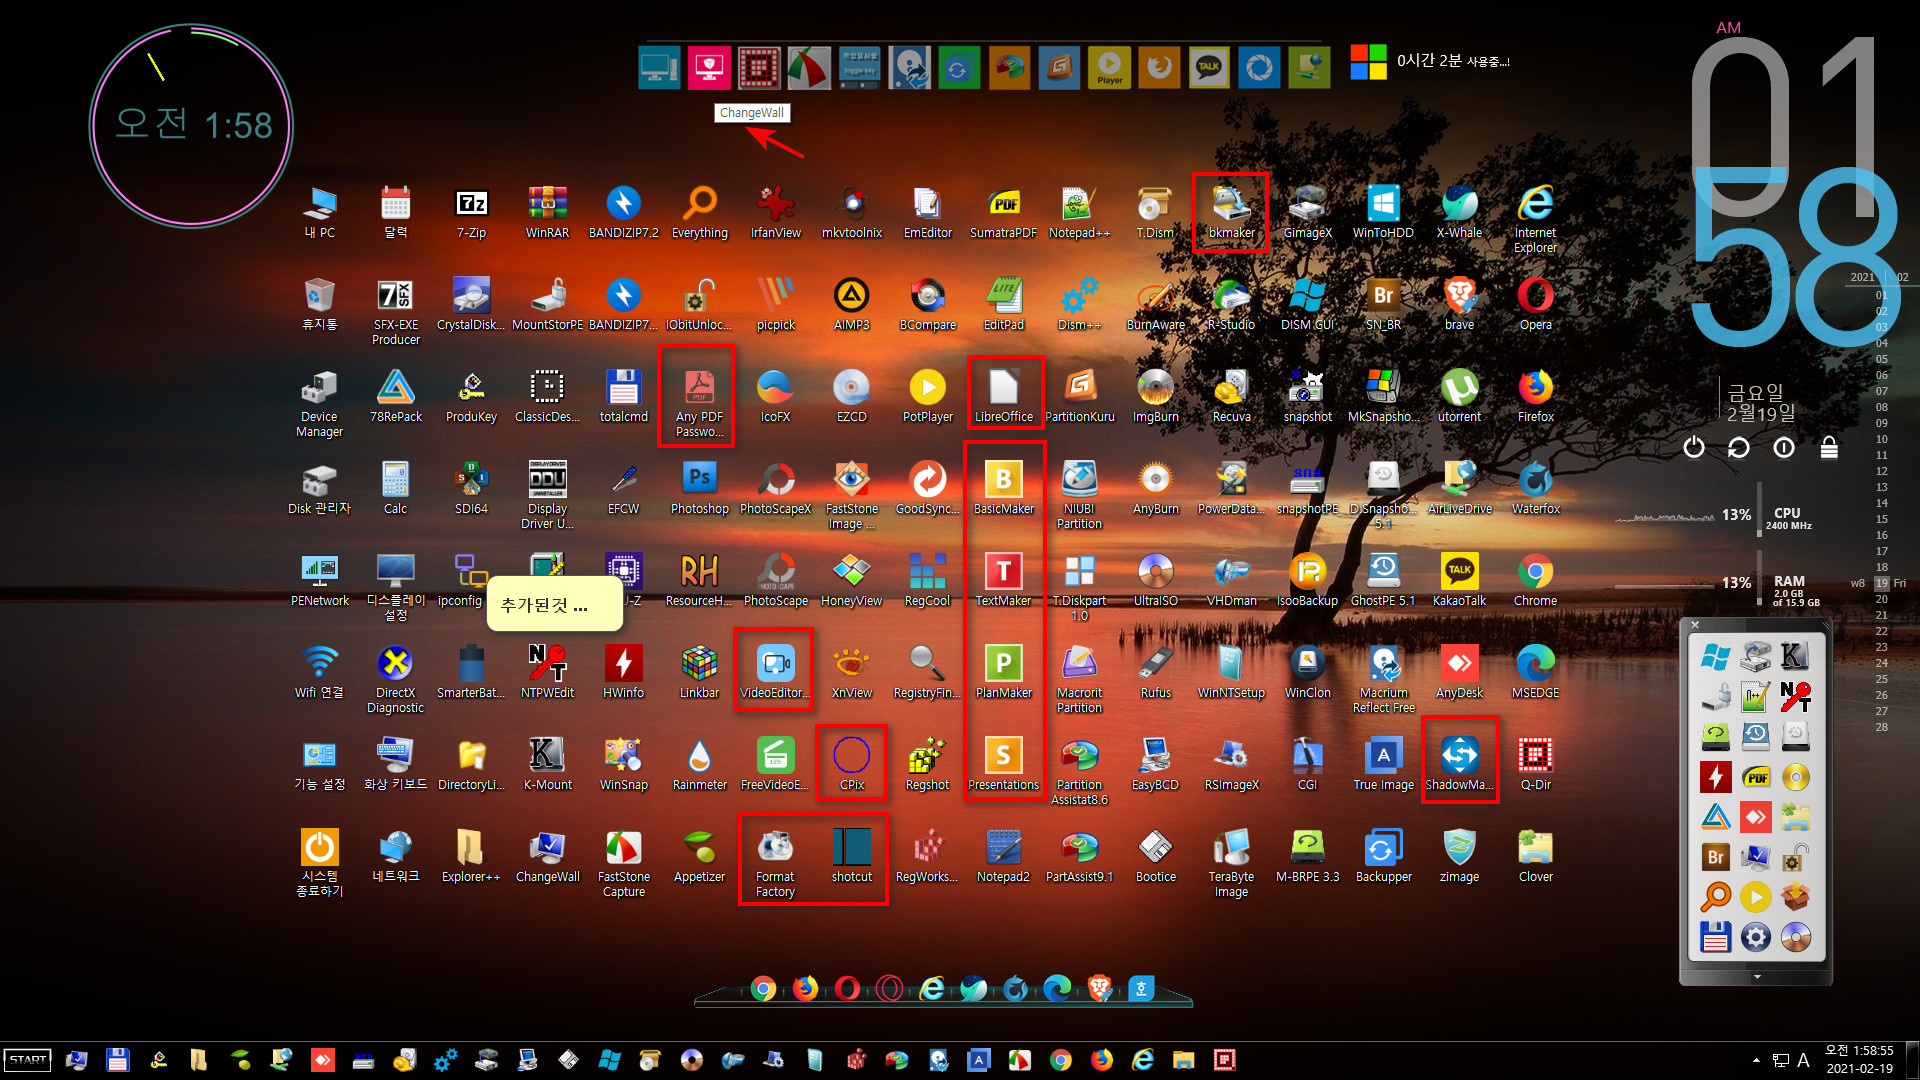Open LibreOffice desktop icon

1003,396
